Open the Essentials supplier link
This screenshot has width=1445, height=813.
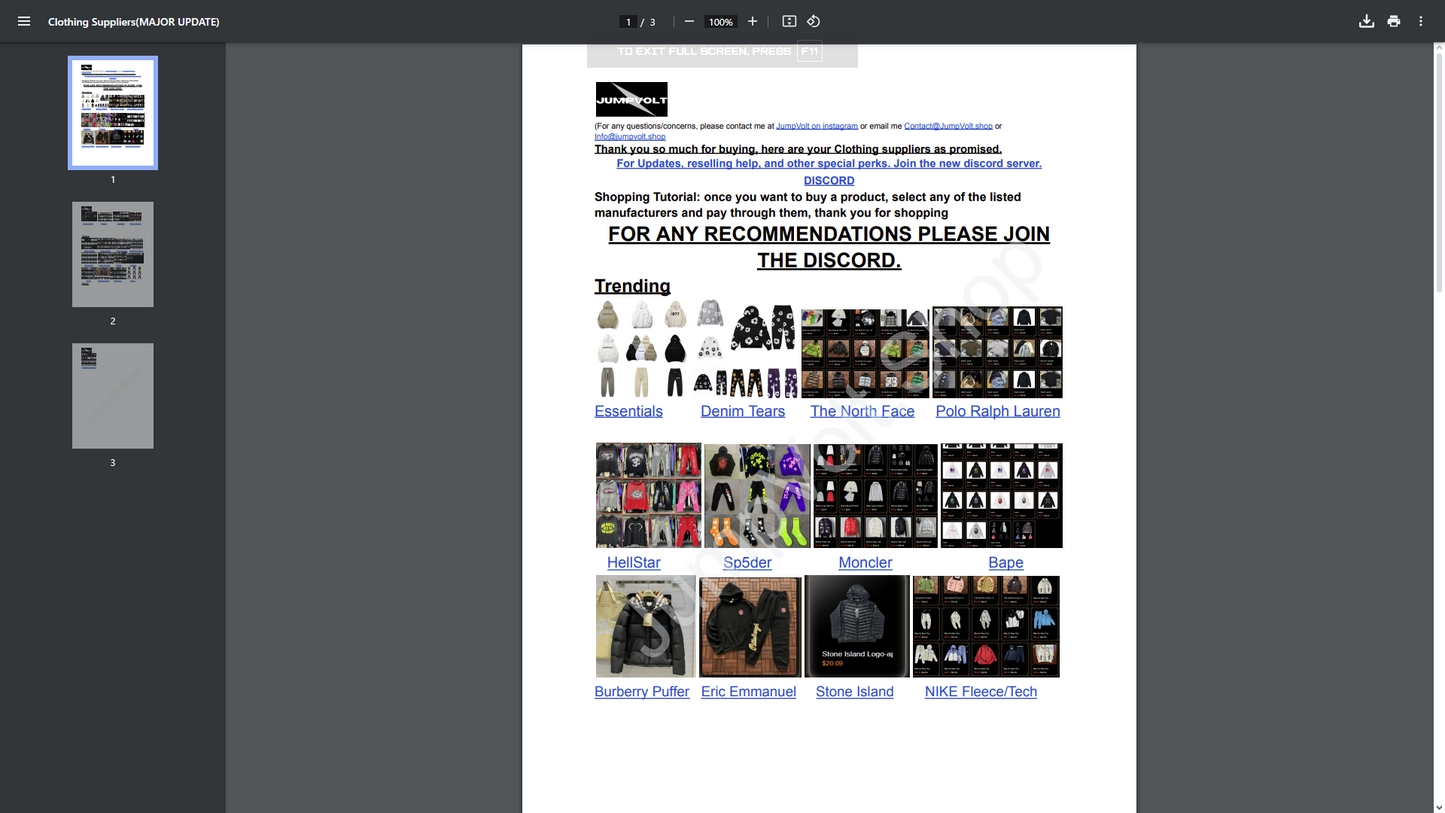628,411
